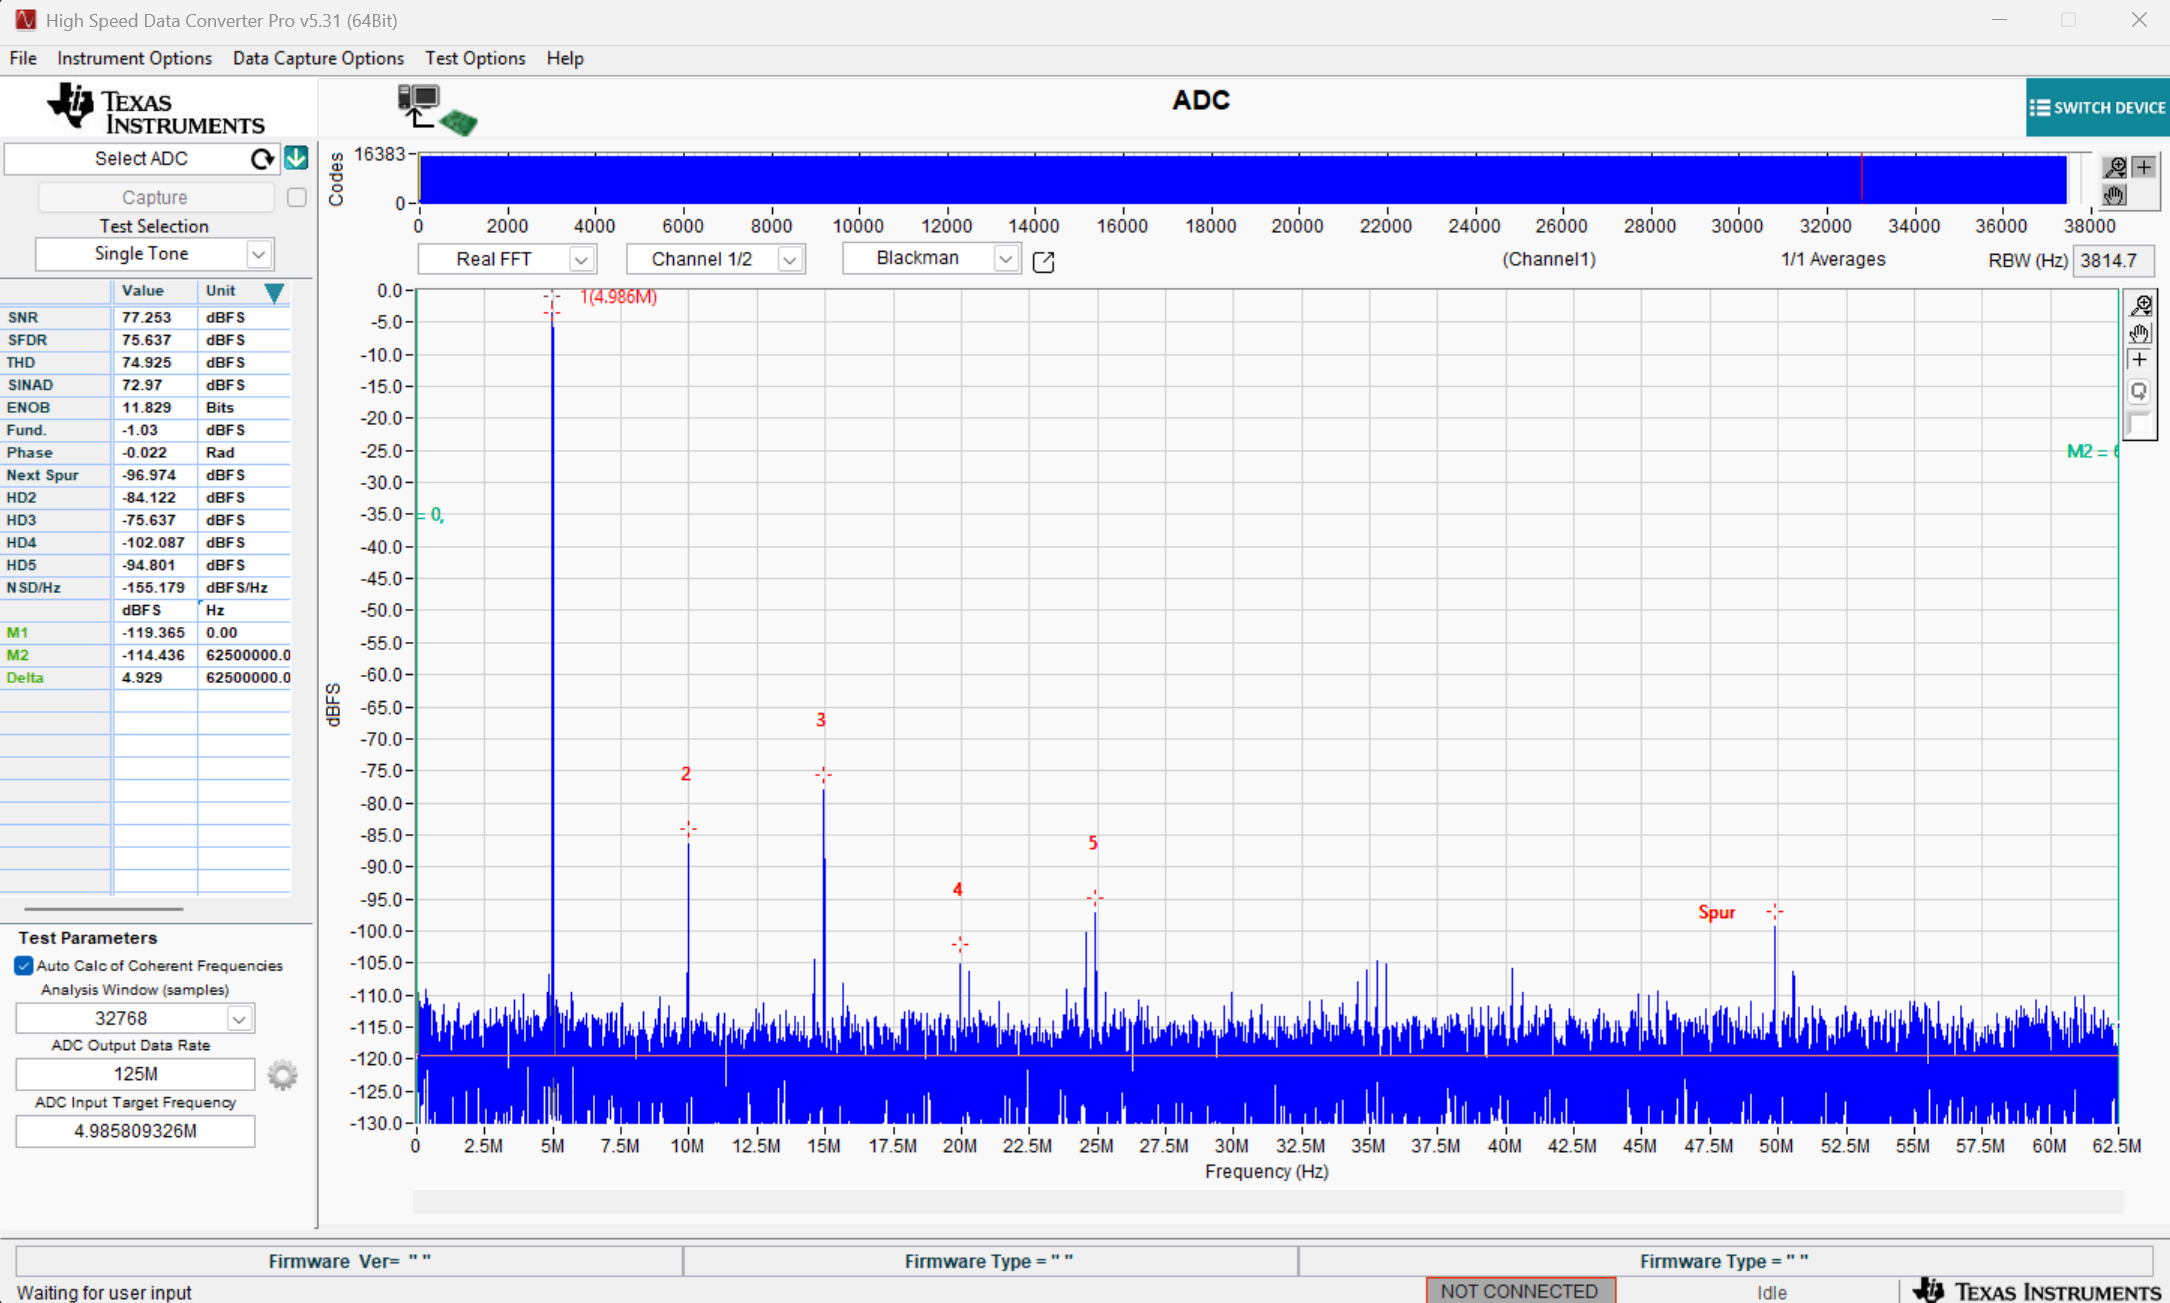Click the refresh icon in the Select ADC field
The height and width of the screenshot is (1303, 2170).
262,158
